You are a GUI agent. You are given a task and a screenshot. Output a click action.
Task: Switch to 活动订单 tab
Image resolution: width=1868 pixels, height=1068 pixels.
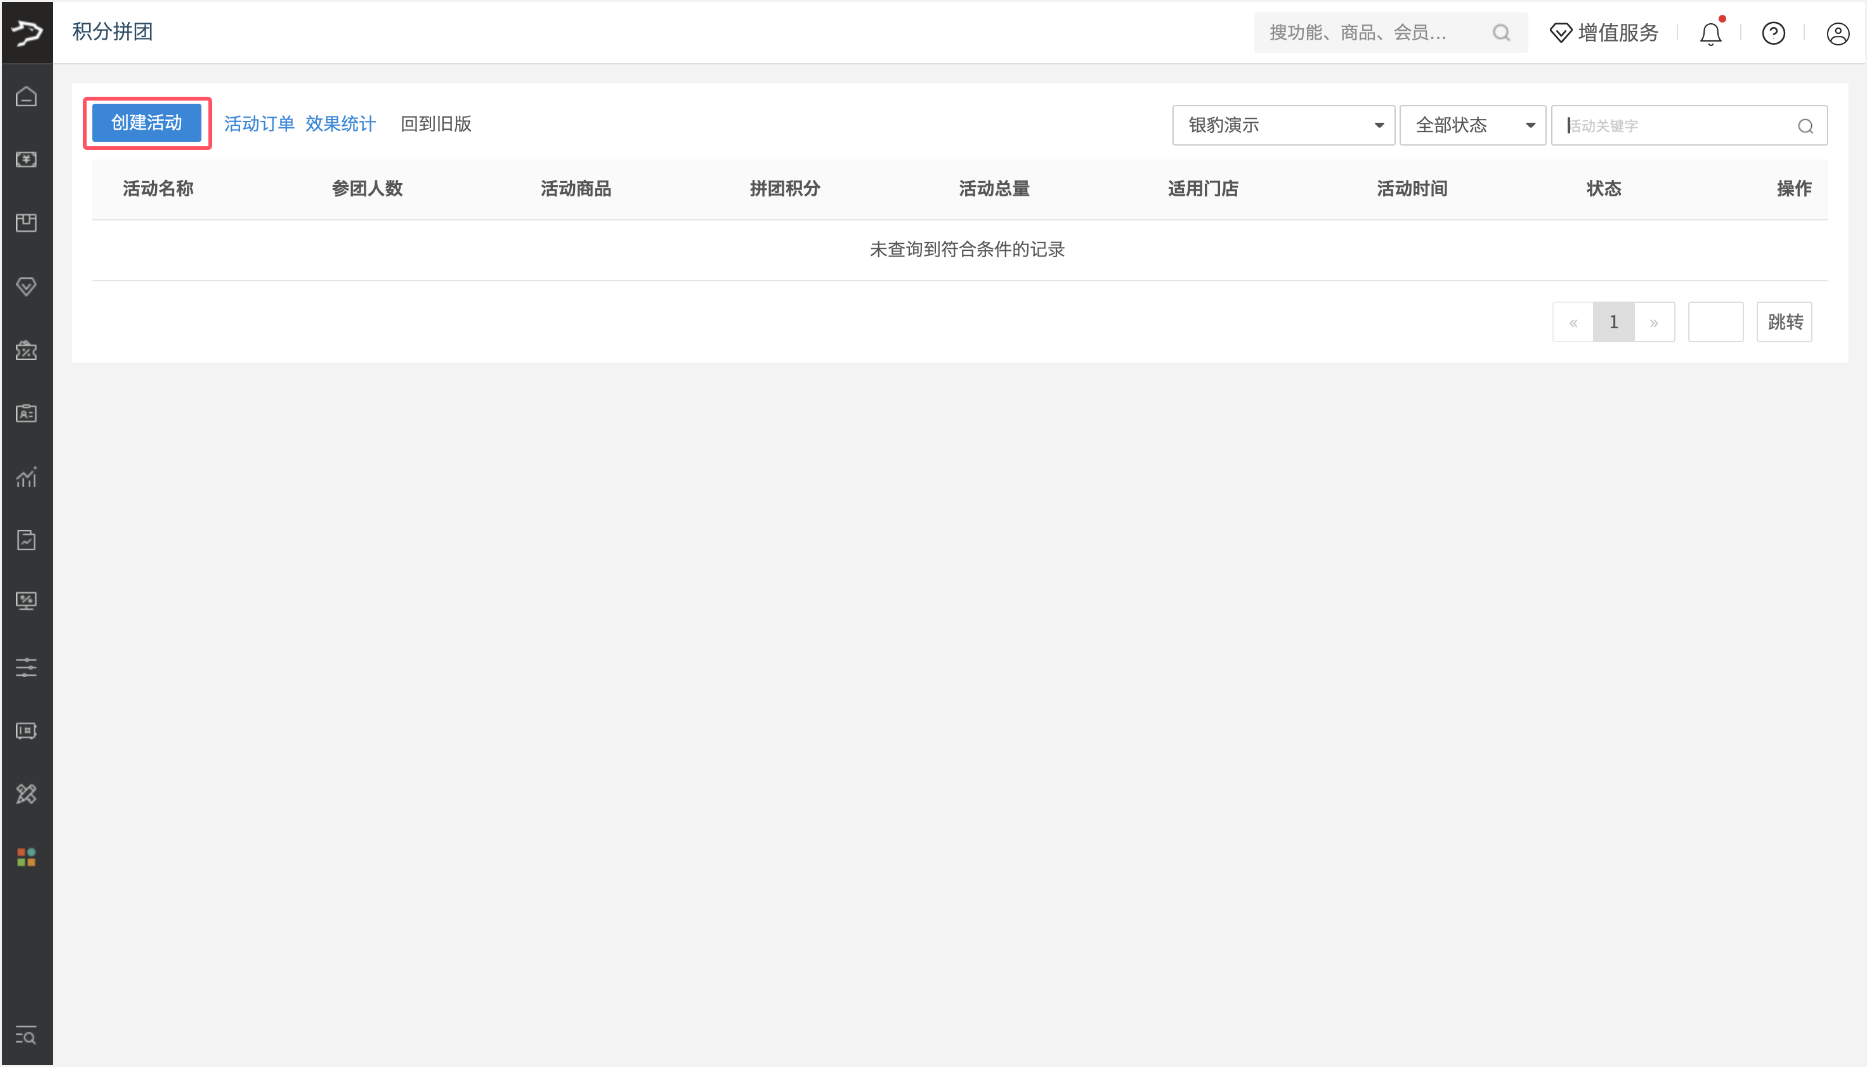coord(259,124)
